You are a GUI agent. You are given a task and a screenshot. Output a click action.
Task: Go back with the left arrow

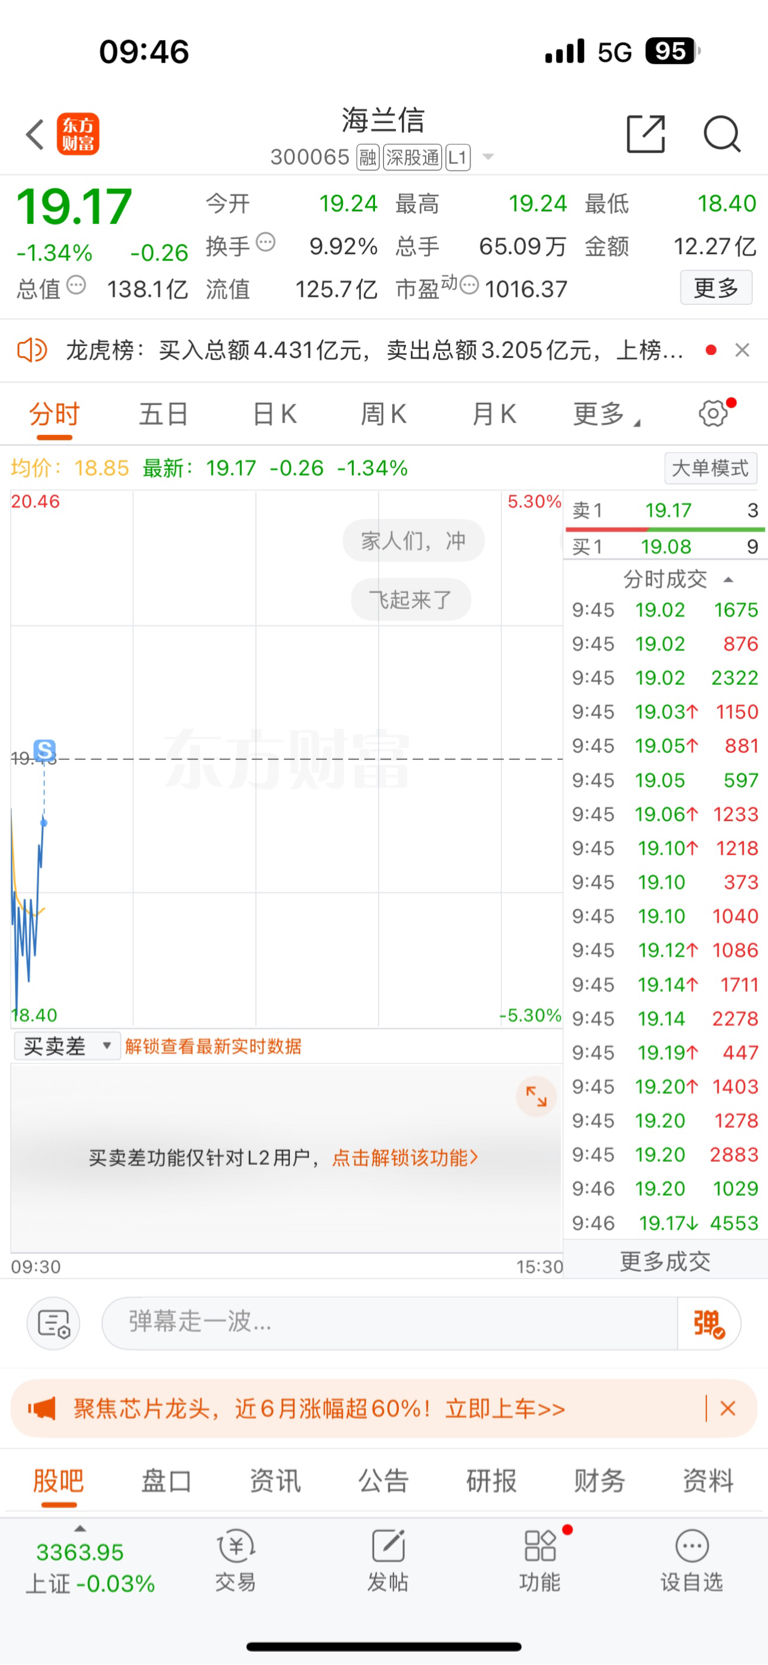(x=35, y=134)
